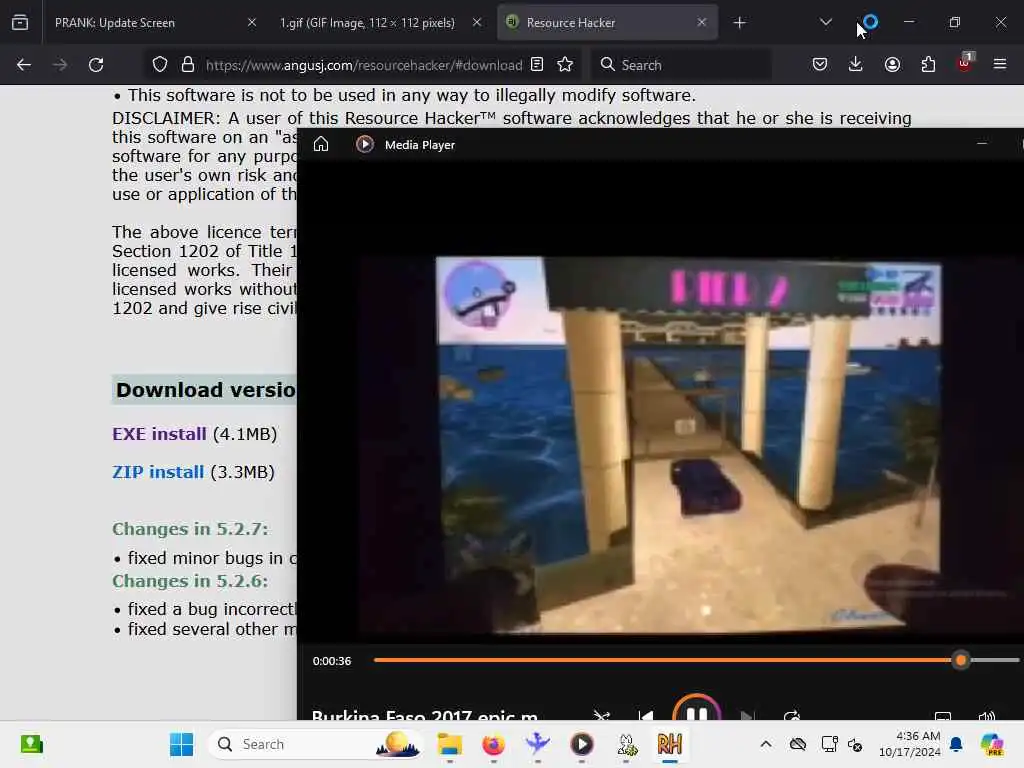Viewport: 1024px width, 768px height.
Task: Close the PRANK: Update Screen tab
Action: (252, 22)
